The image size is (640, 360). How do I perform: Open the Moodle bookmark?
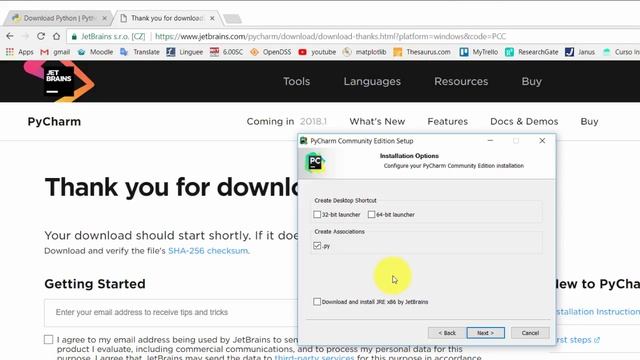click(95, 52)
